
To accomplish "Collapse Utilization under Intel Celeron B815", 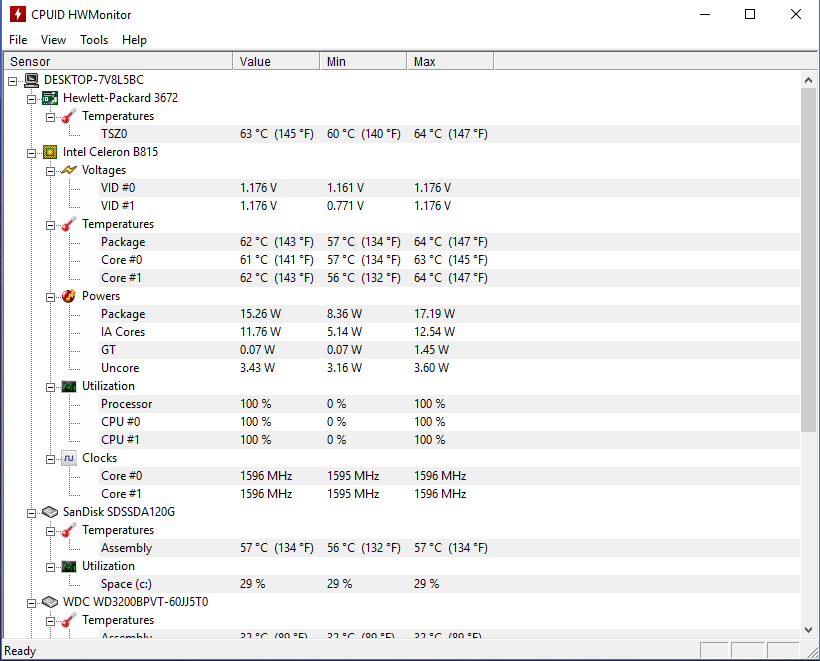I will click(x=50, y=388).
